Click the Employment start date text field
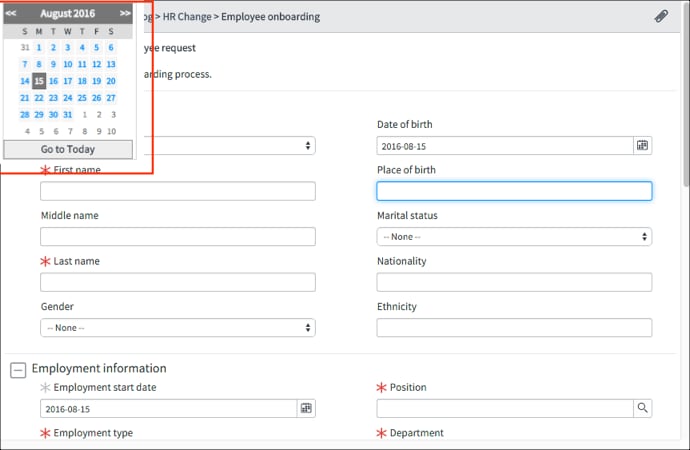 169,408
